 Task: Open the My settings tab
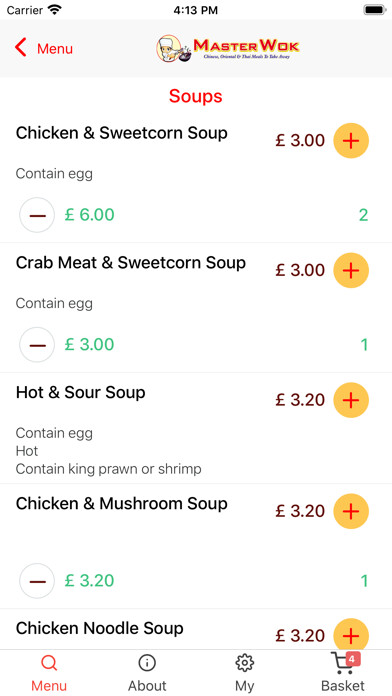pos(245,672)
